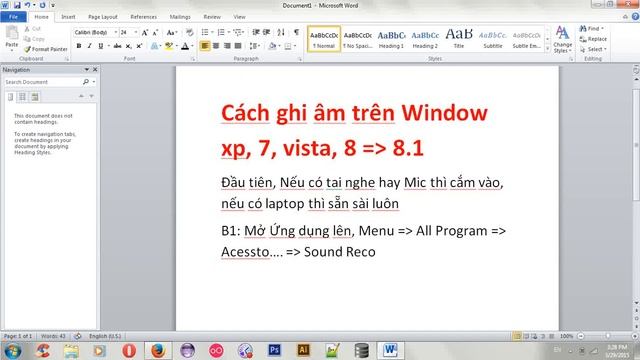Open the Font dialog launcher
640x360 pixels.
pyautogui.click(x=193, y=59)
